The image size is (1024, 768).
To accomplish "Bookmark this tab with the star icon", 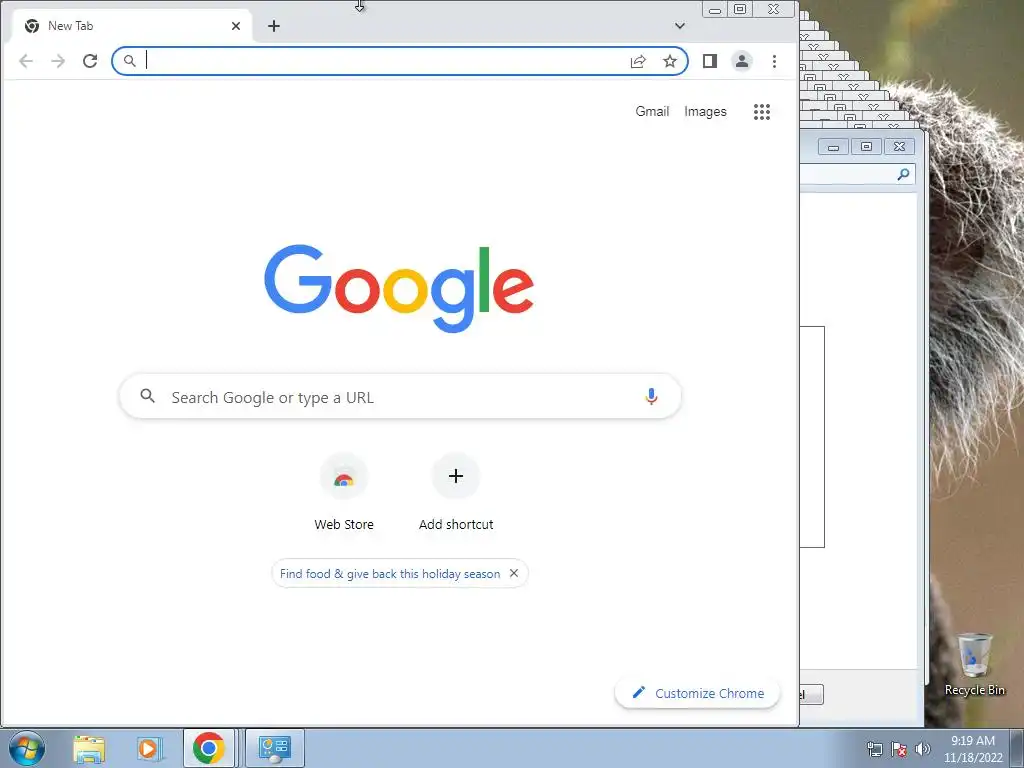I will (x=670, y=61).
